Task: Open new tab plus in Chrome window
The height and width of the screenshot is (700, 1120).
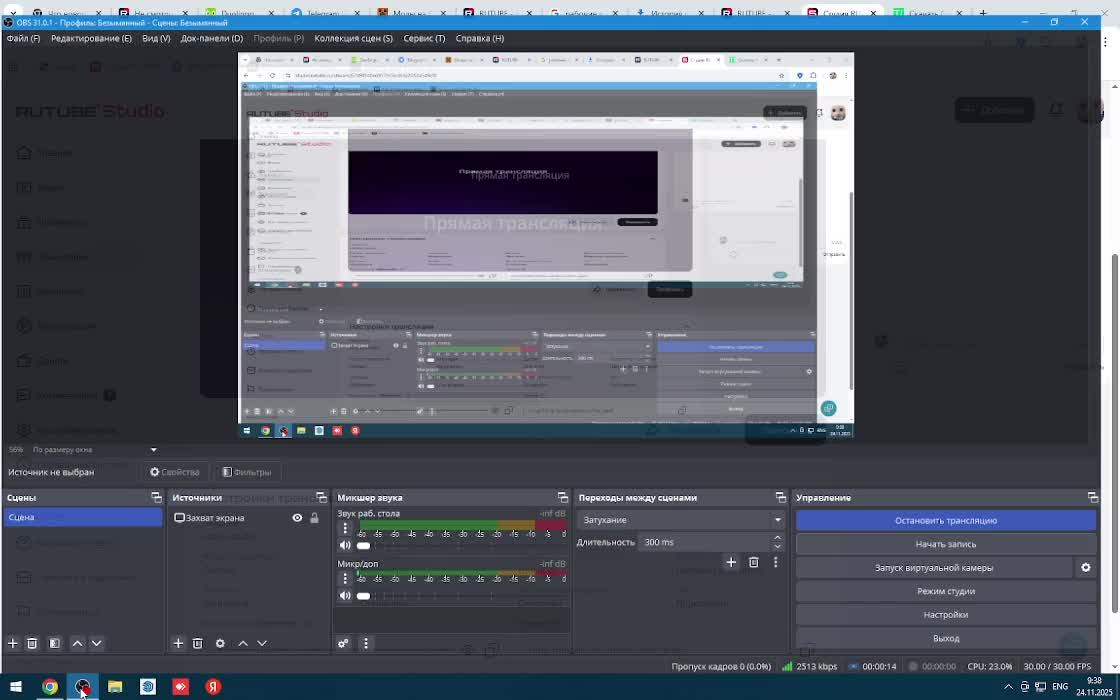Action: coord(983,13)
